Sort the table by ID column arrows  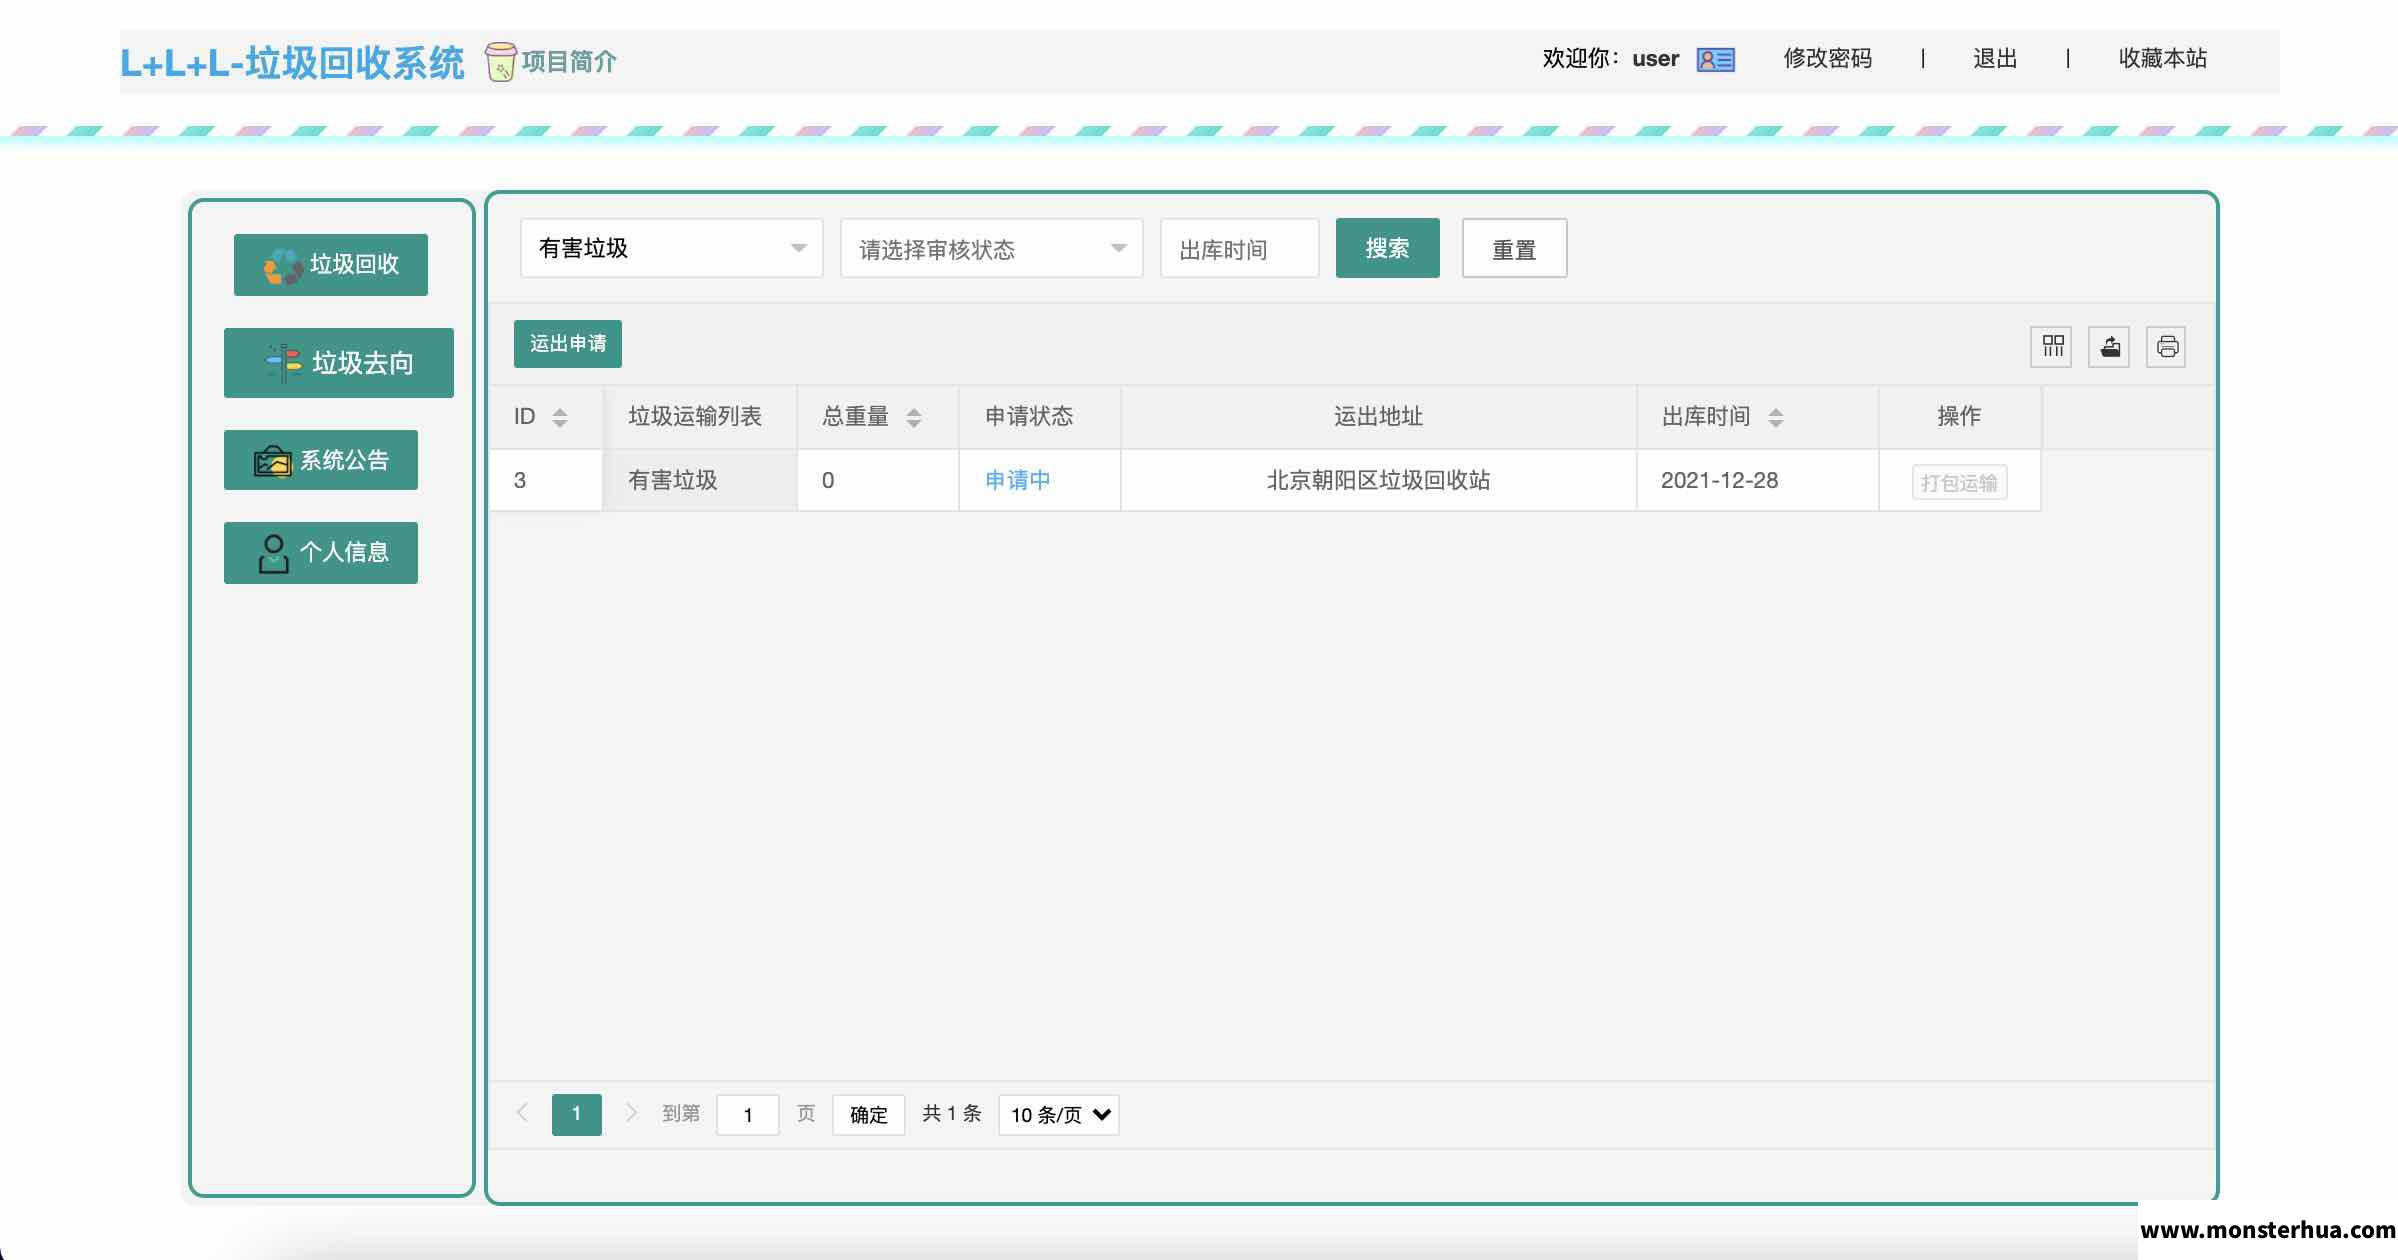[560, 417]
